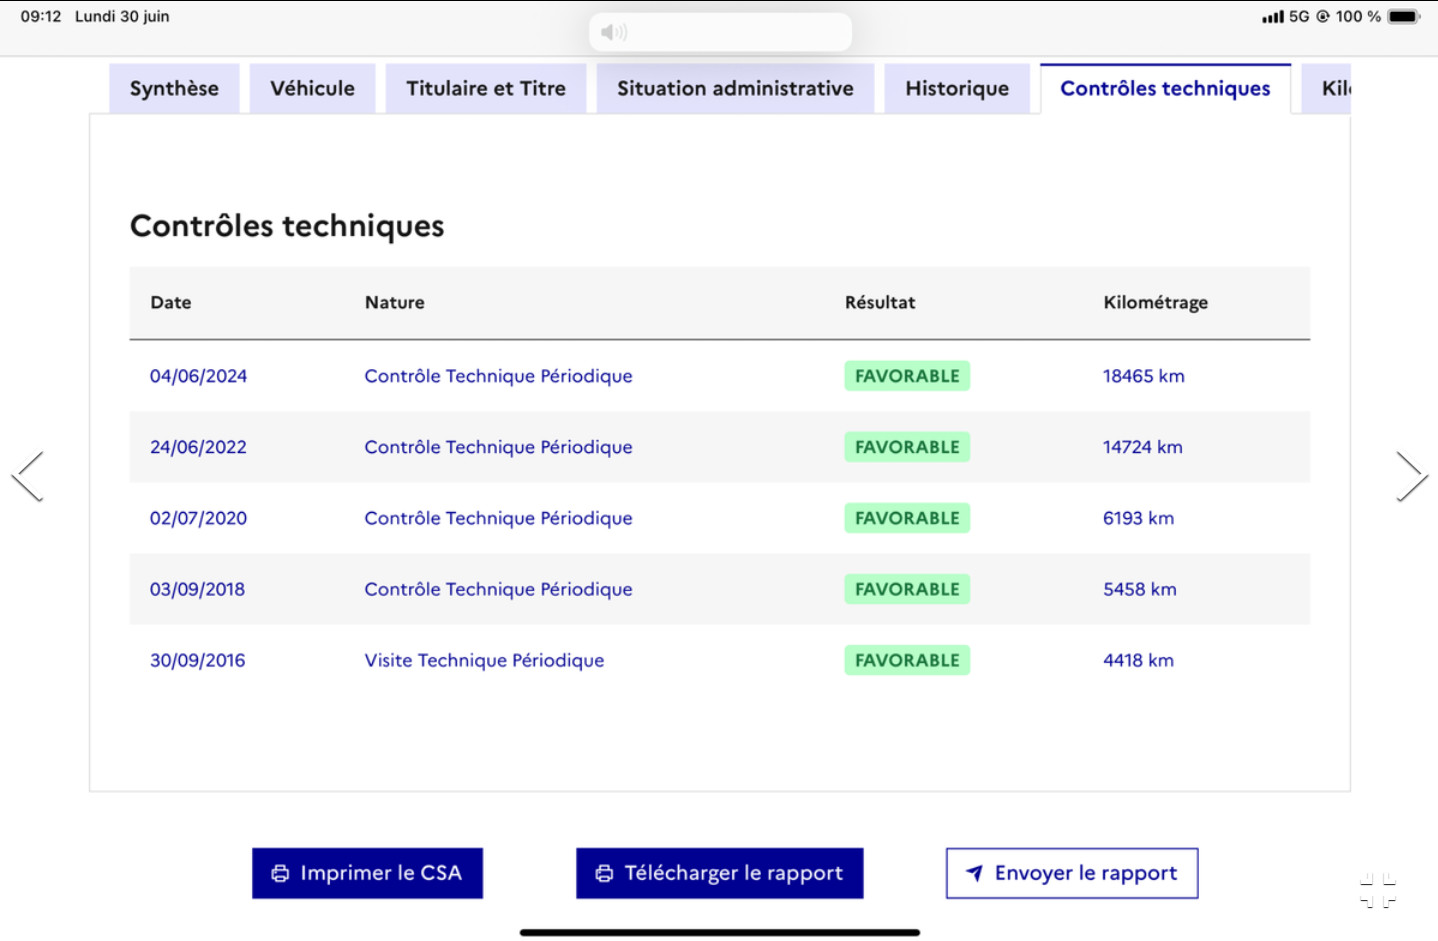
Task: Tap the battery indicator in the status bar
Action: (x=1402, y=16)
